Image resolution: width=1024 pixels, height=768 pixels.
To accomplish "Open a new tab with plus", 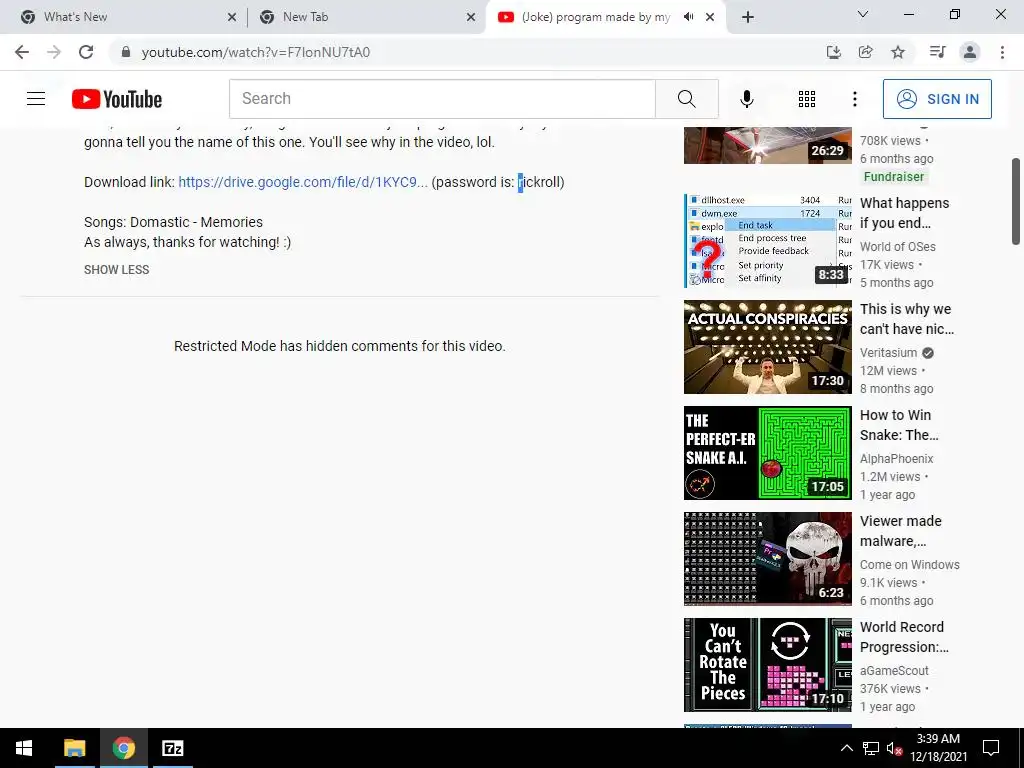I will (748, 17).
